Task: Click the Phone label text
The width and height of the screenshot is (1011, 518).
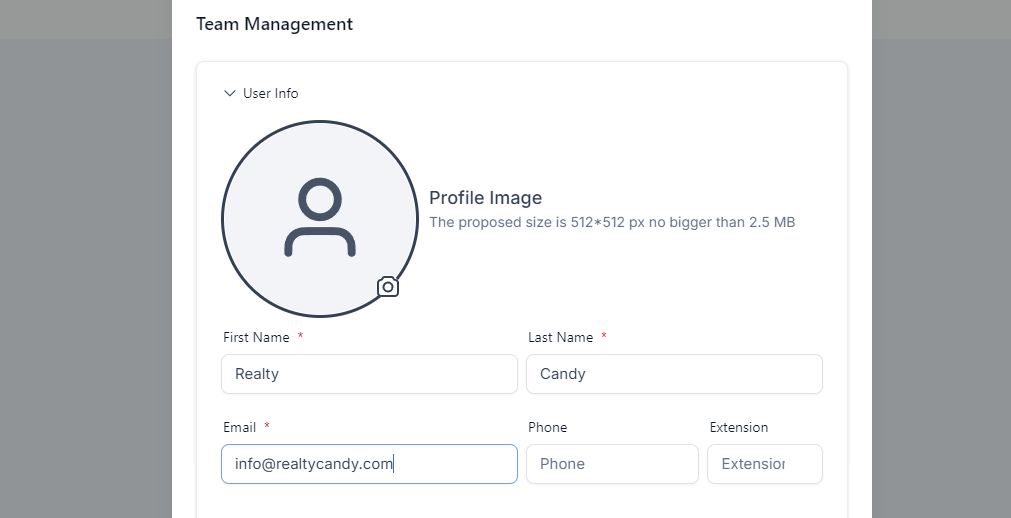Action: [547, 427]
